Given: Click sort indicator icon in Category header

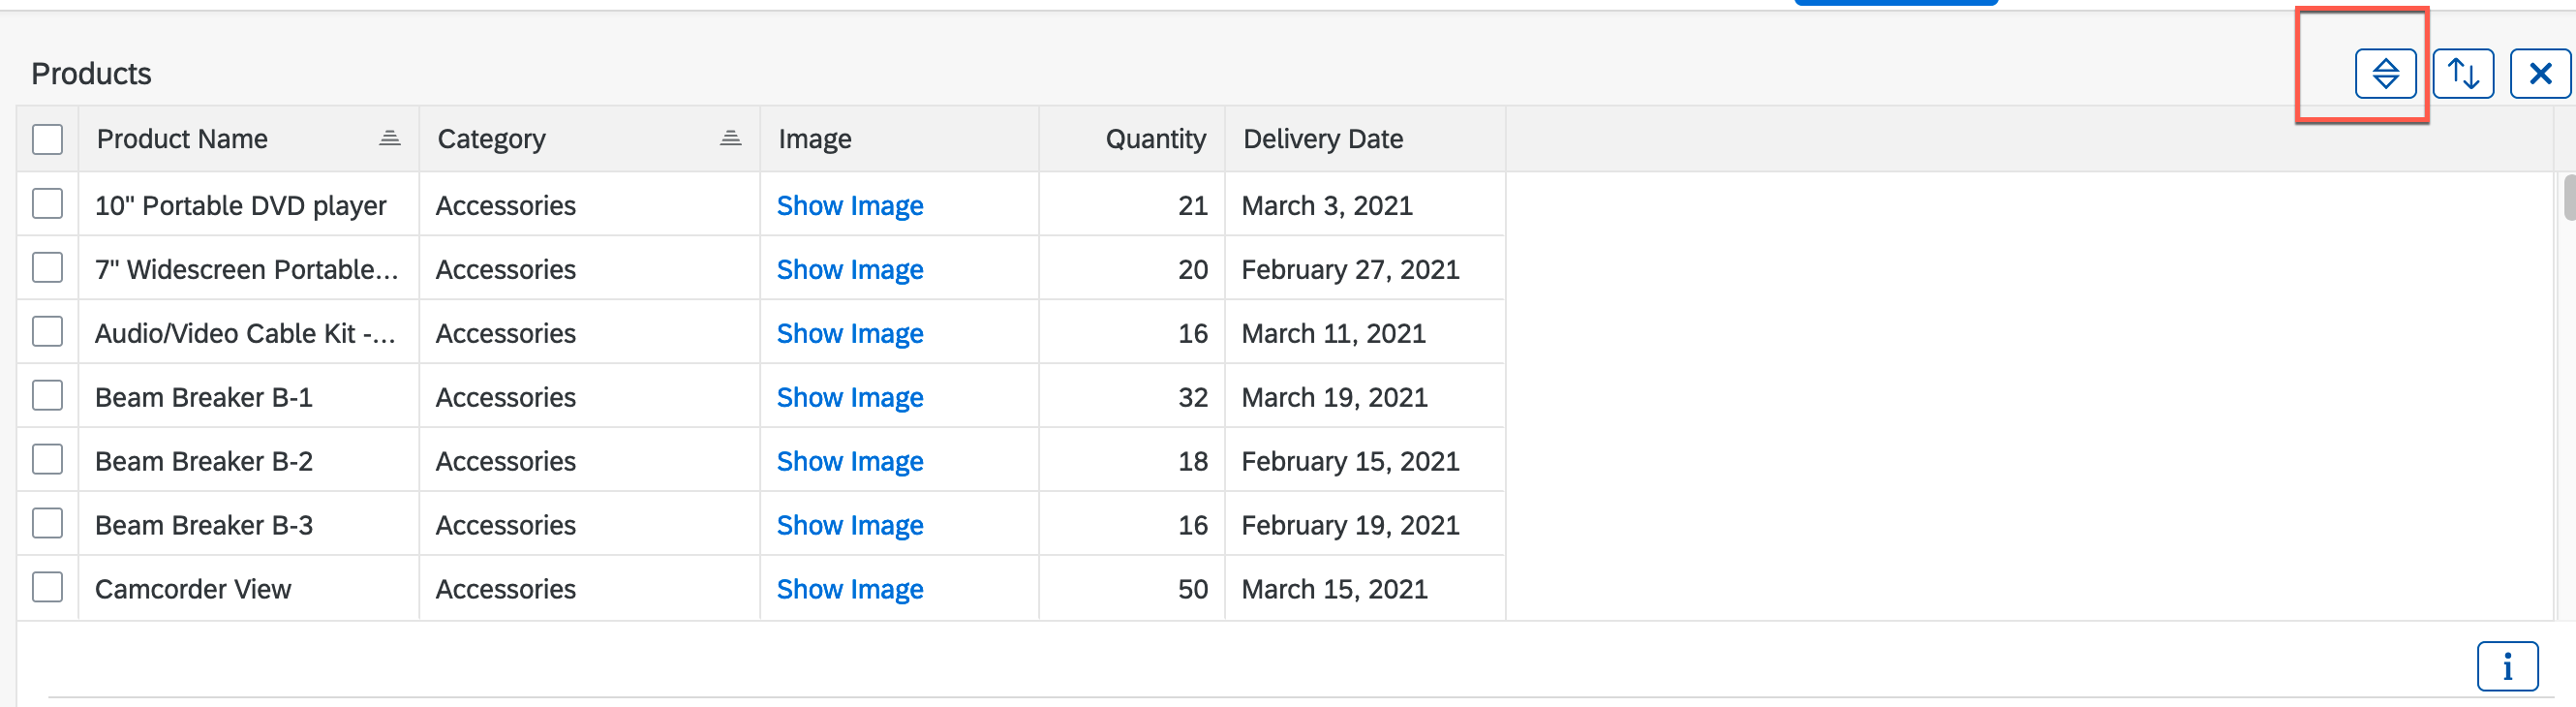Looking at the screenshot, I should tap(730, 138).
